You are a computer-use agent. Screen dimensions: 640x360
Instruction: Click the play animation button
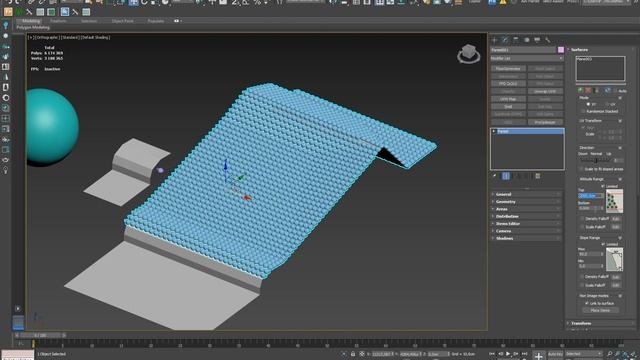tap(508, 354)
